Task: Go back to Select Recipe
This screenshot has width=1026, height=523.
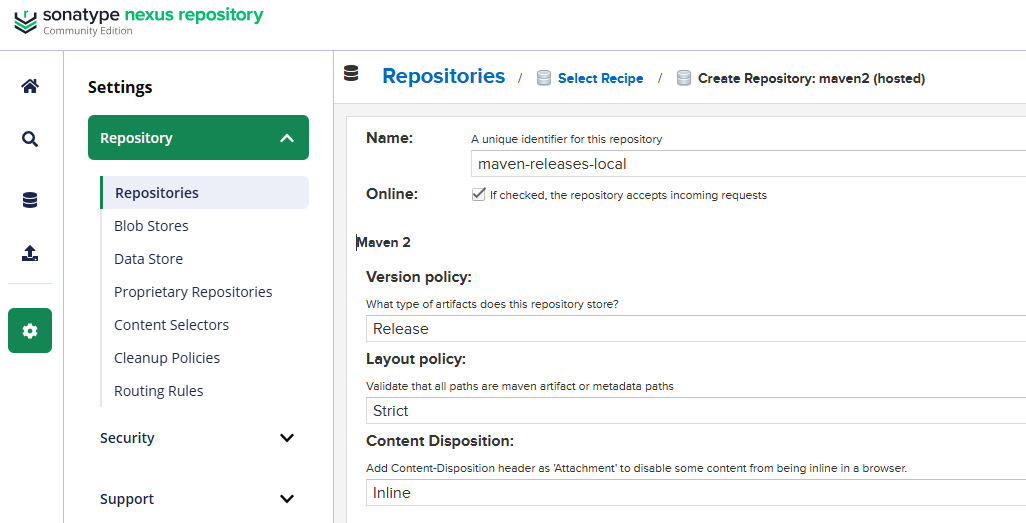Action: click(x=600, y=79)
